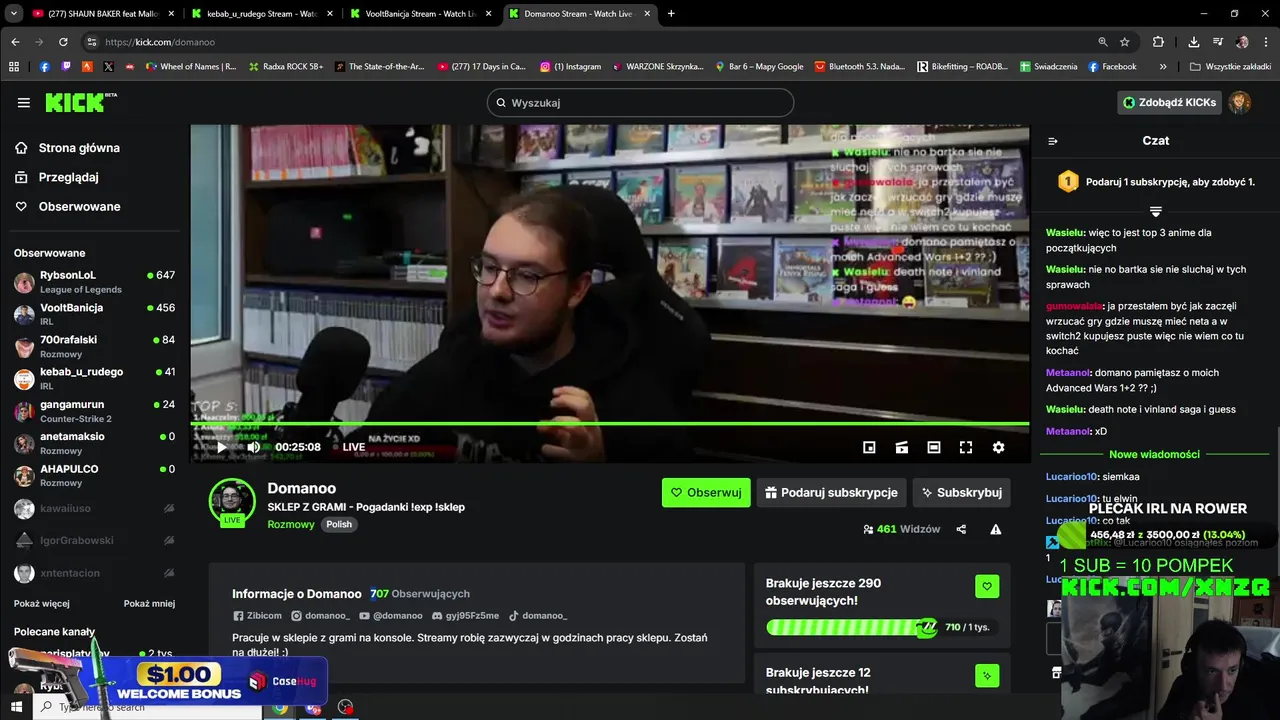Collapse list with Pokaż mniej
Viewport: 1280px width, 720px height.
(149, 604)
